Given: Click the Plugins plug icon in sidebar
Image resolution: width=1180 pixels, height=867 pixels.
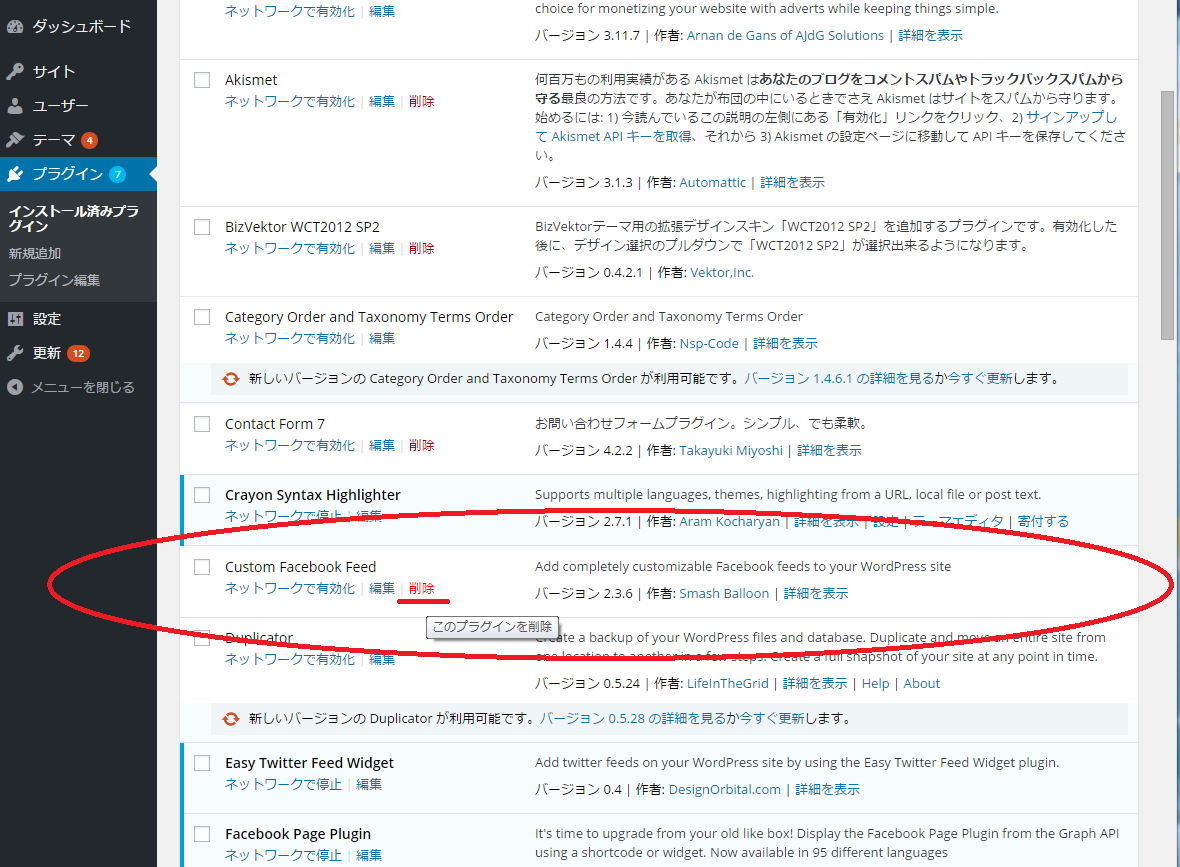Looking at the screenshot, I should coord(15,175).
